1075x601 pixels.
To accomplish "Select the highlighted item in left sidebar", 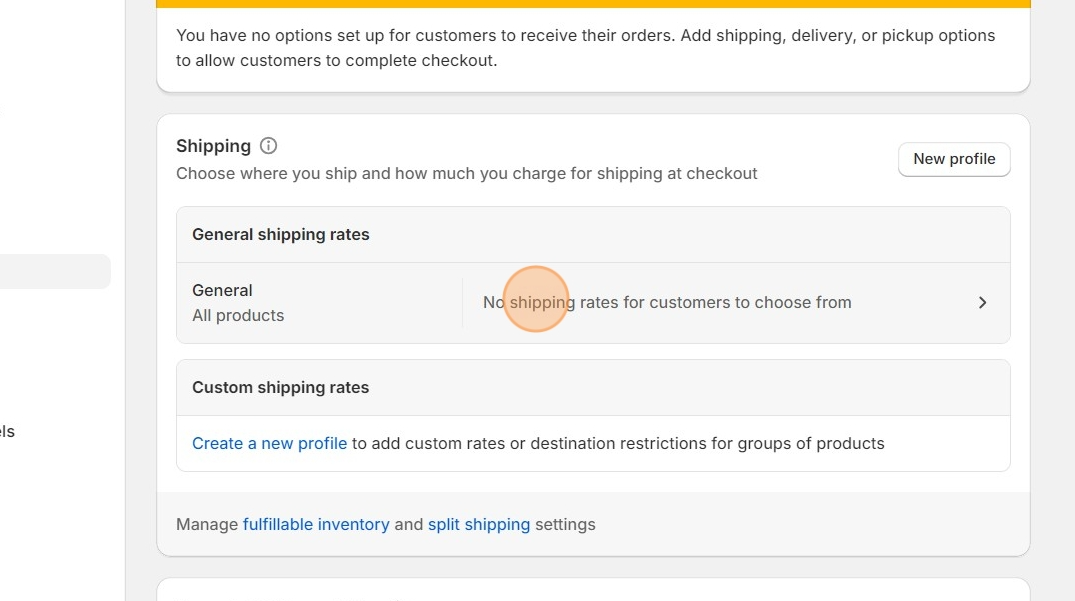I will (55, 272).
